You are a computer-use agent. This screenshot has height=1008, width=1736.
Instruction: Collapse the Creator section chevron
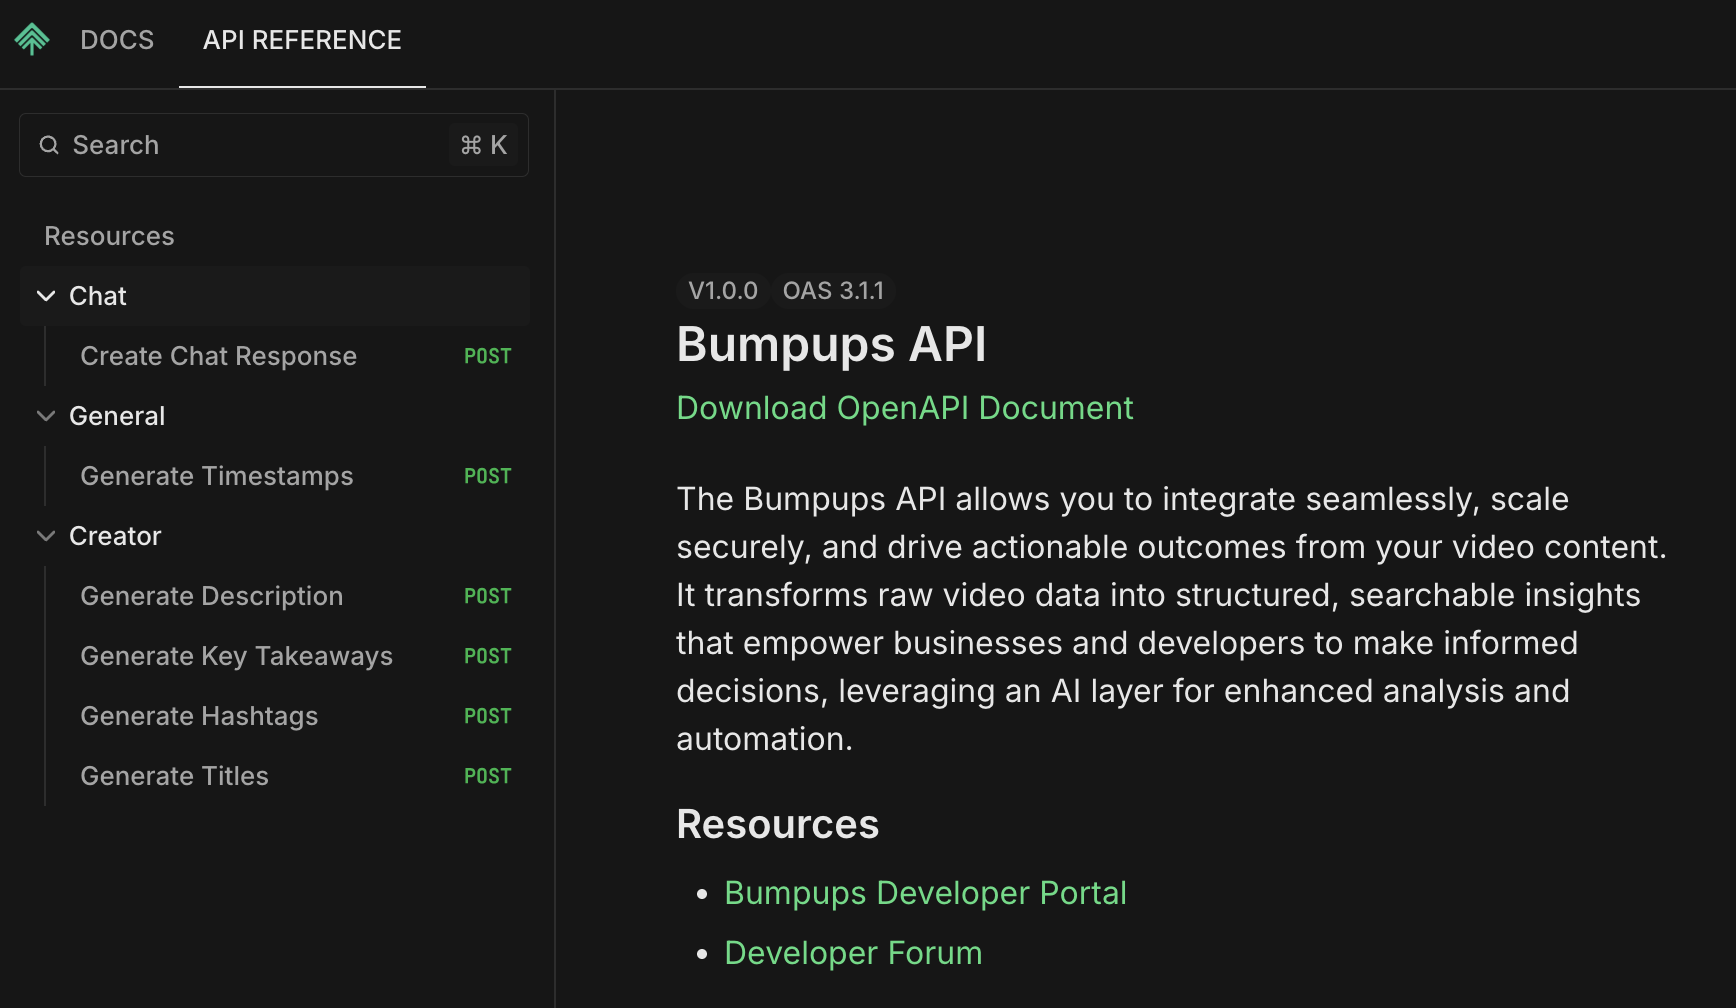coord(46,536)
